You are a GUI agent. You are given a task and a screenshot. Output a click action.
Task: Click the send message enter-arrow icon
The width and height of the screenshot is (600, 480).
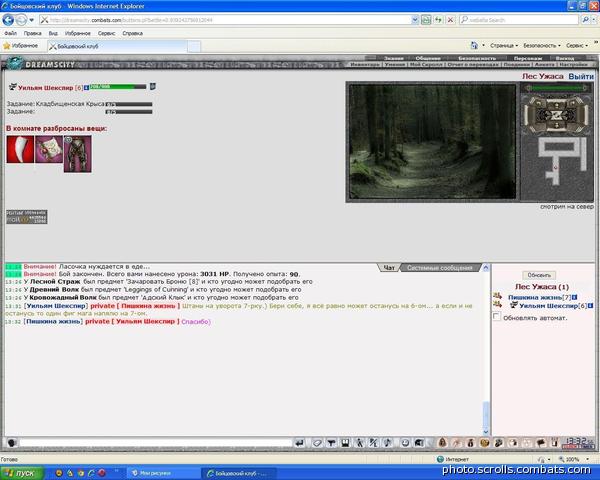[x=299, y=443]
